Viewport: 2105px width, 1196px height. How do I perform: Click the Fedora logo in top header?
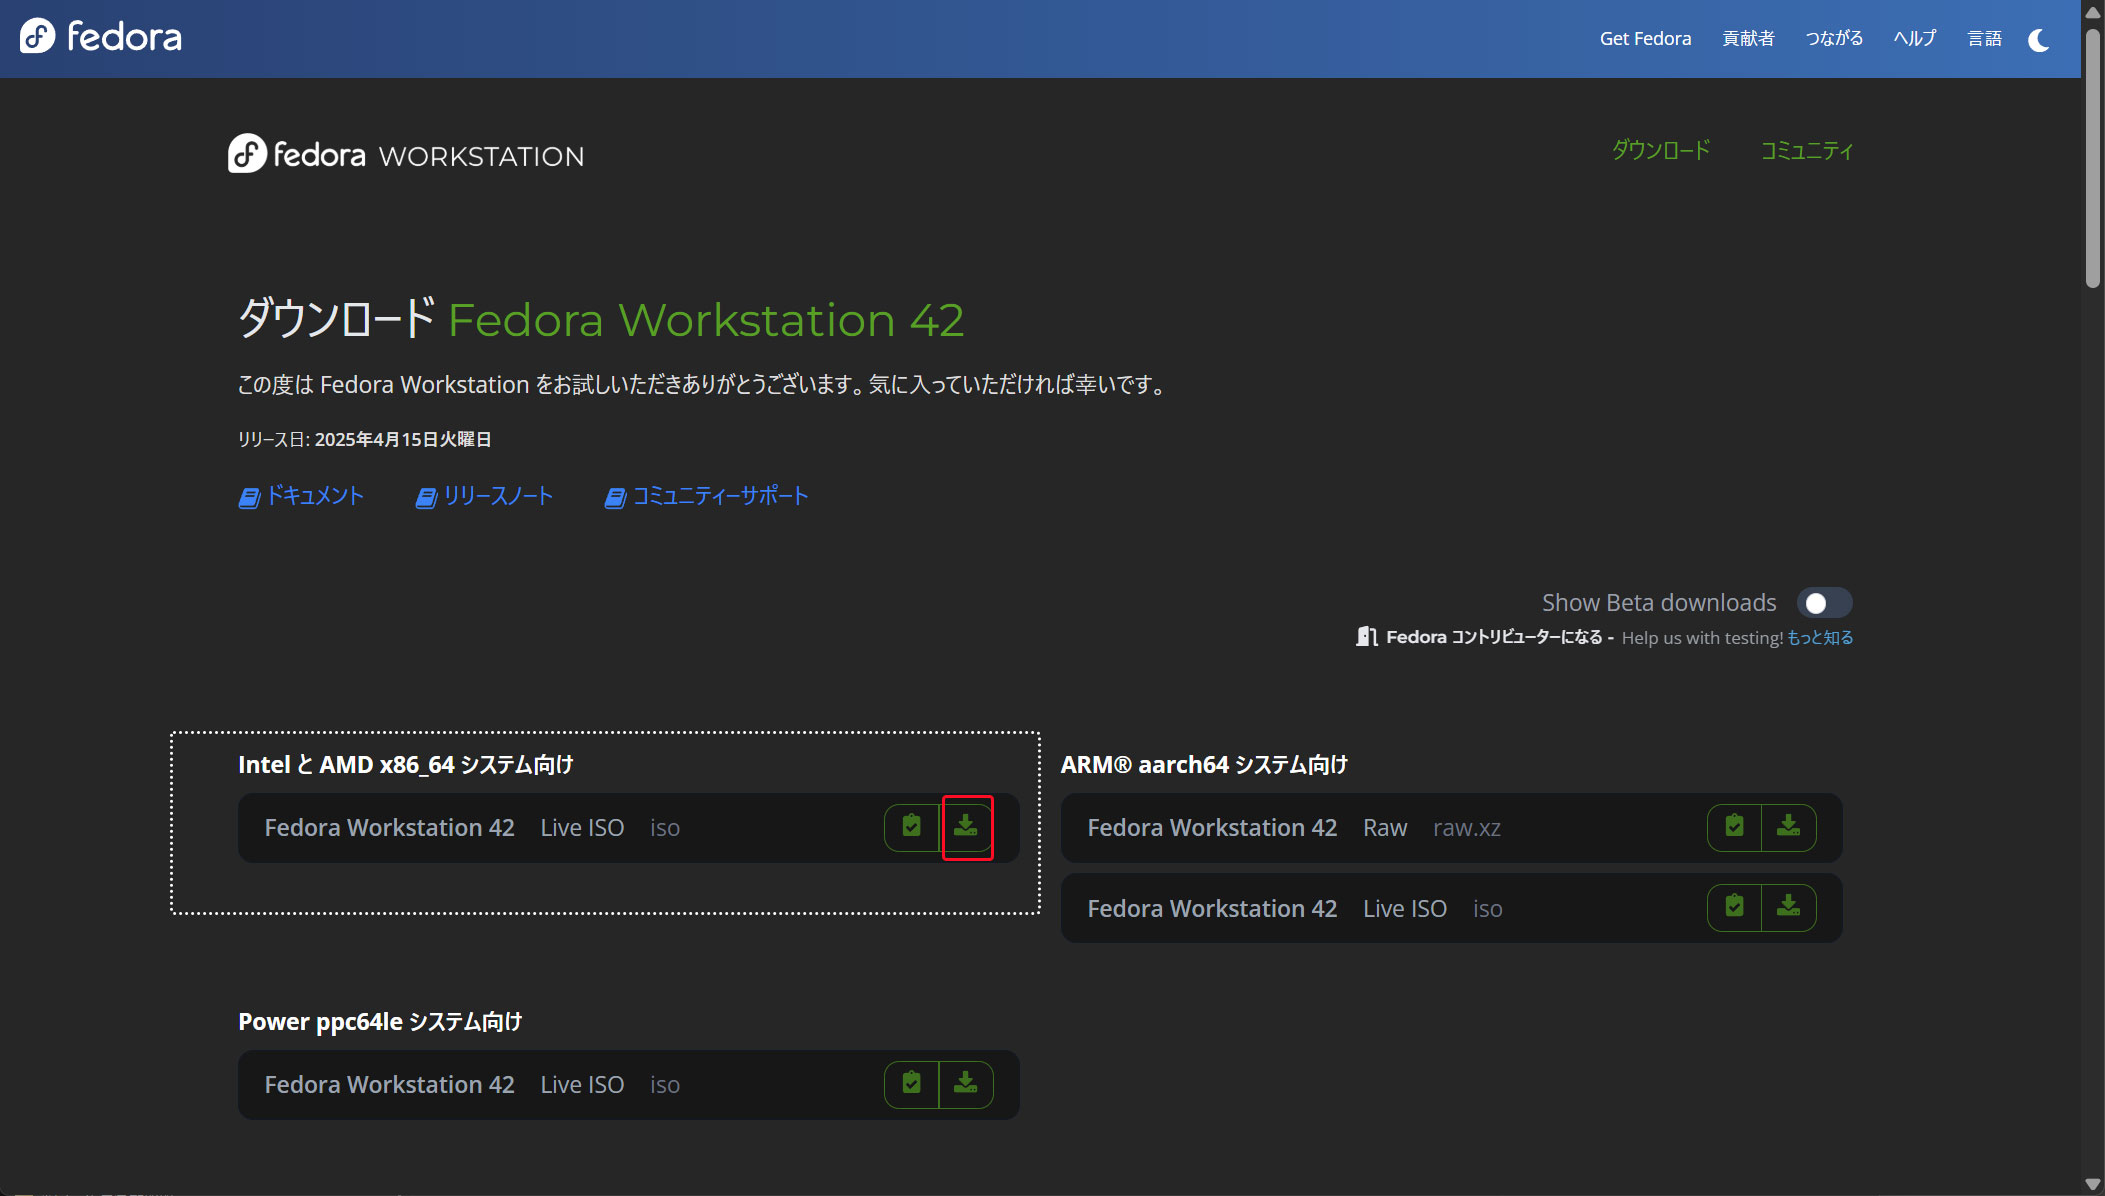pos(101,37)
